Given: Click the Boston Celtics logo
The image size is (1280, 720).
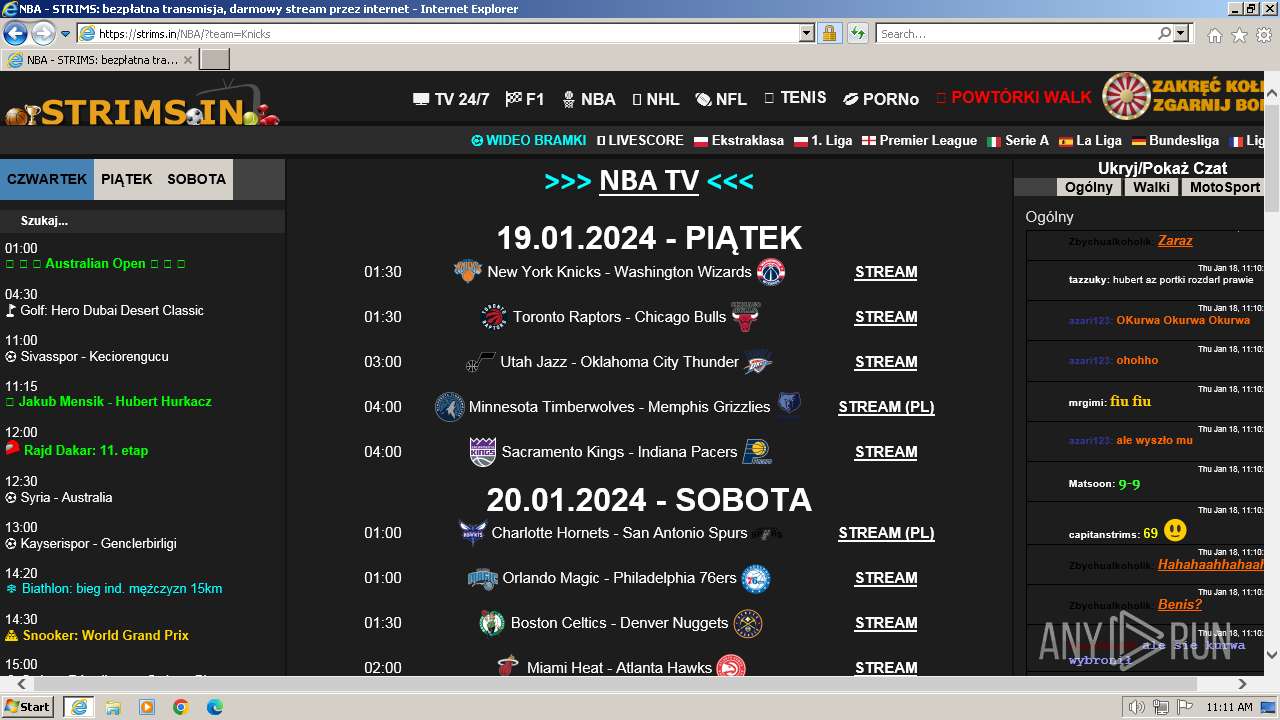Looking at the screenshot, I should (492, 623).
